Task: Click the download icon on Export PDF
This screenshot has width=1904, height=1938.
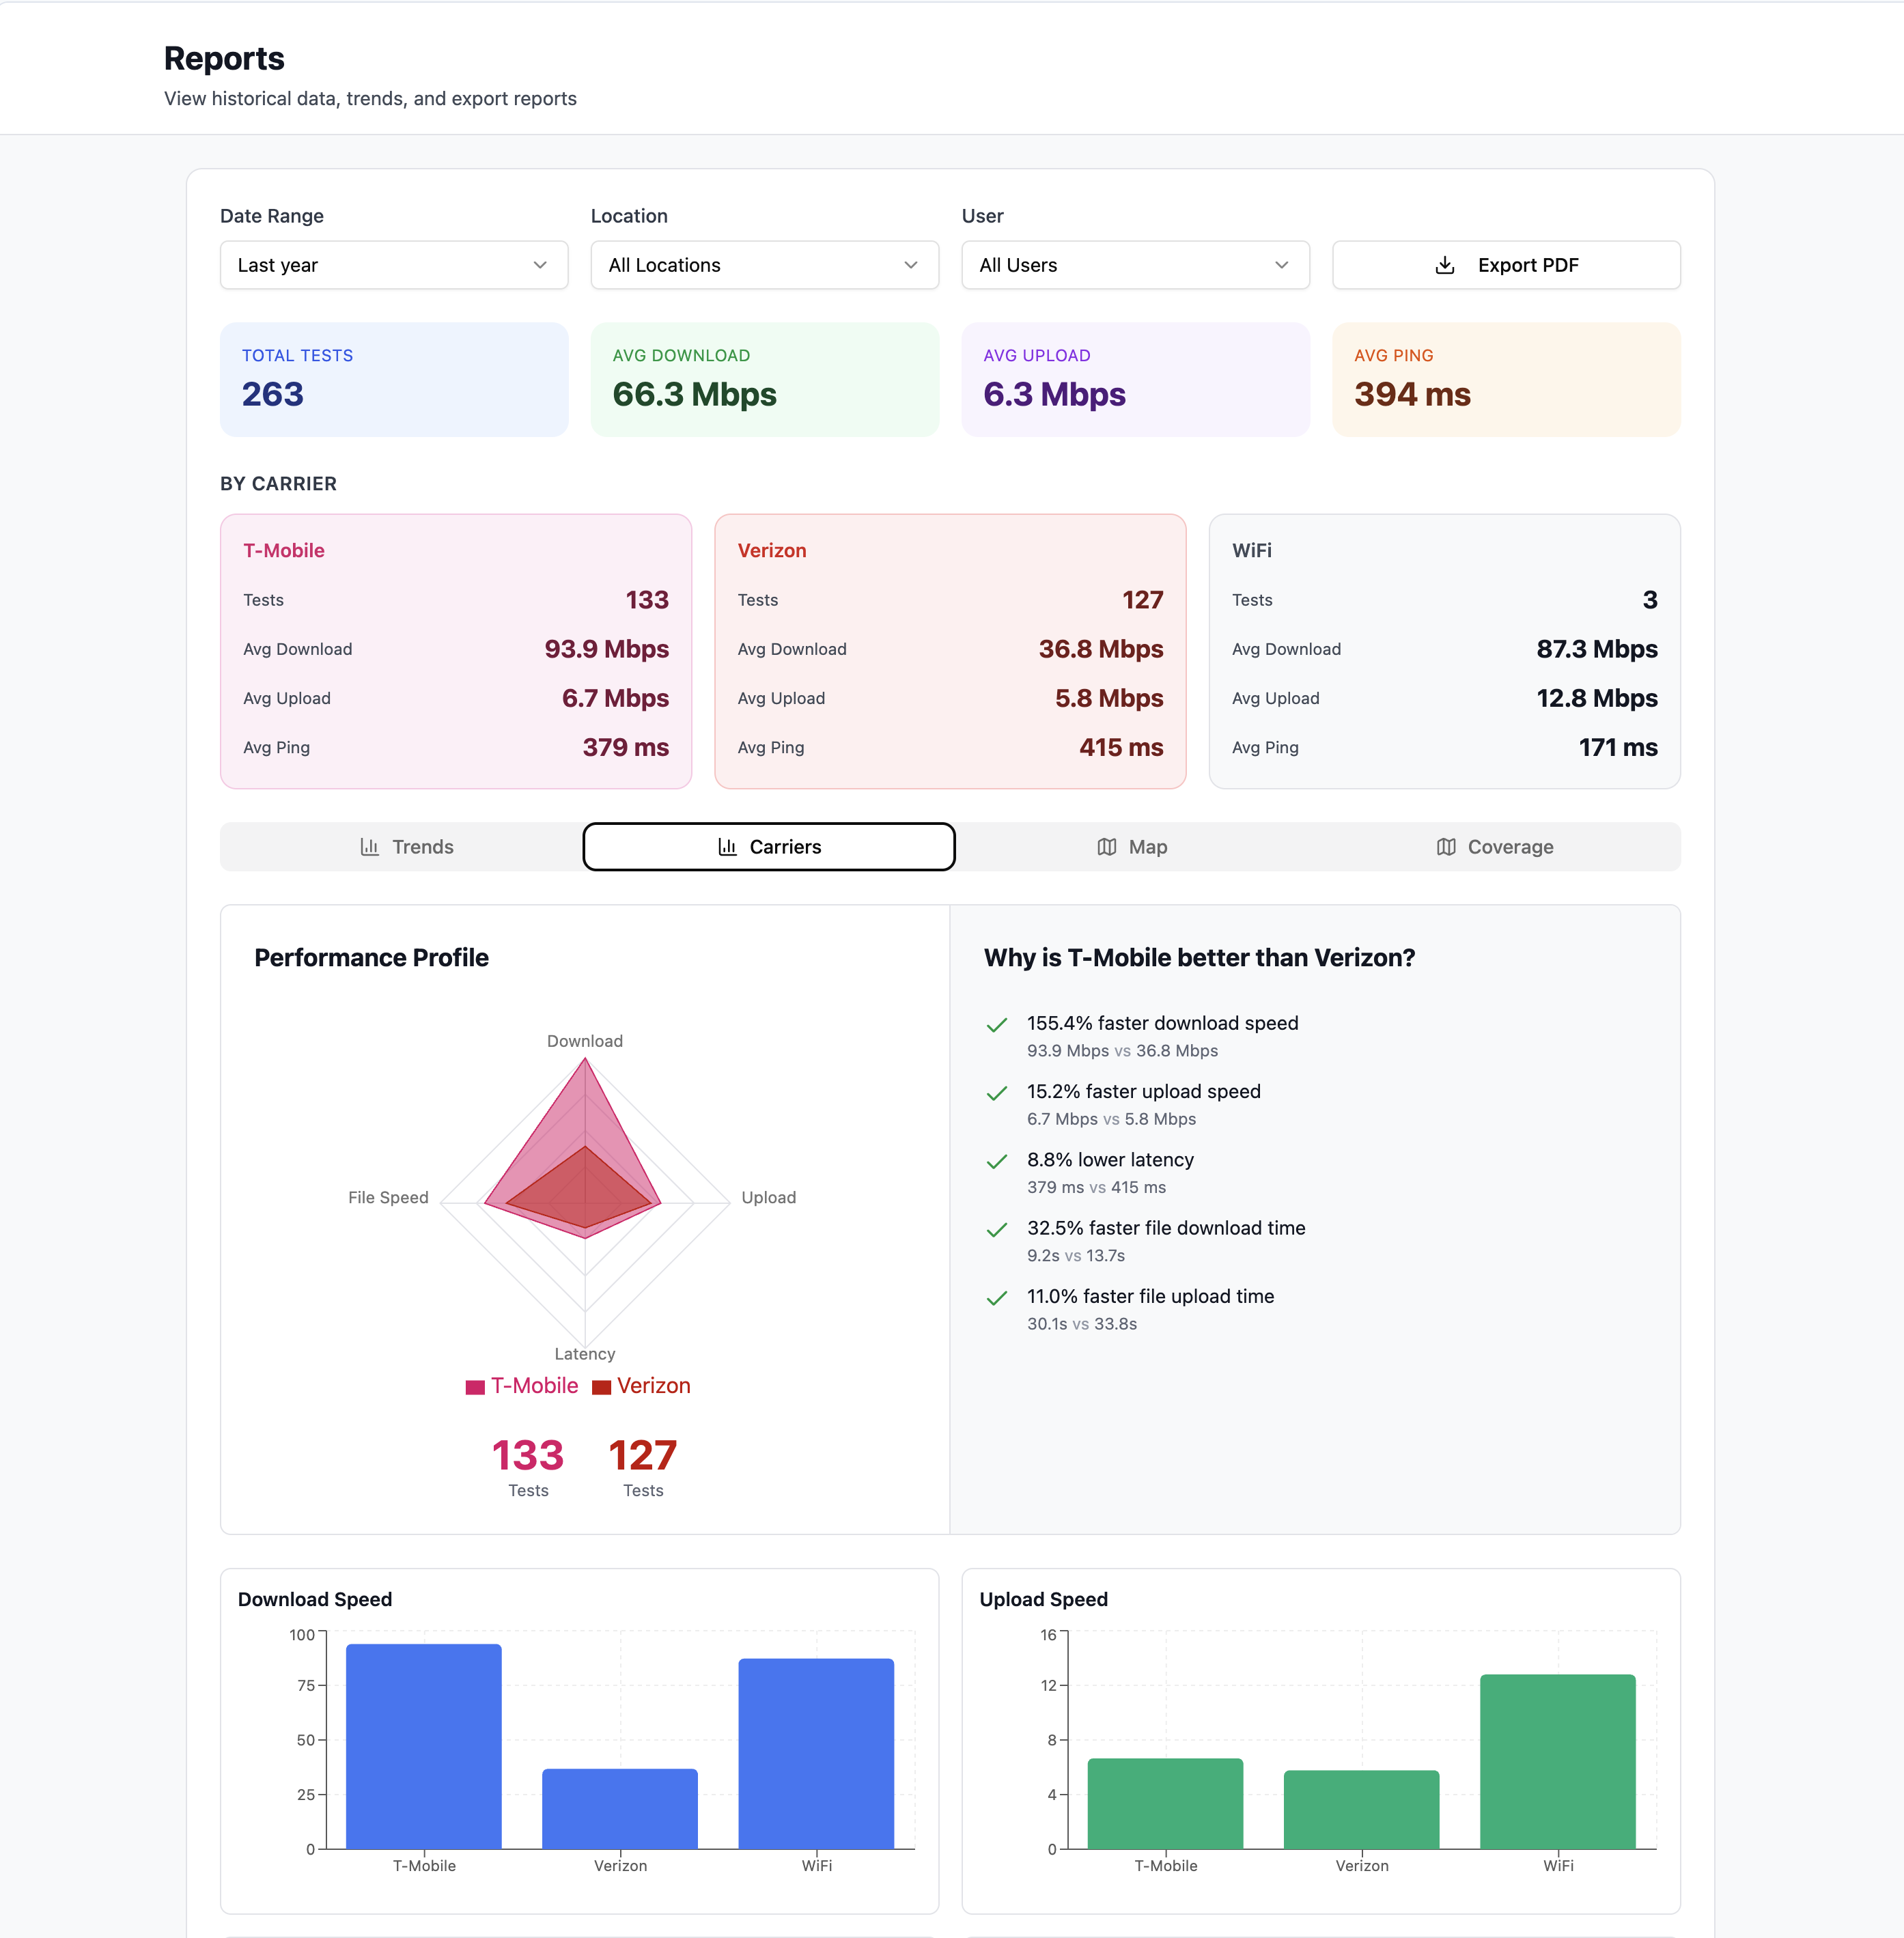Action: 1444,265
